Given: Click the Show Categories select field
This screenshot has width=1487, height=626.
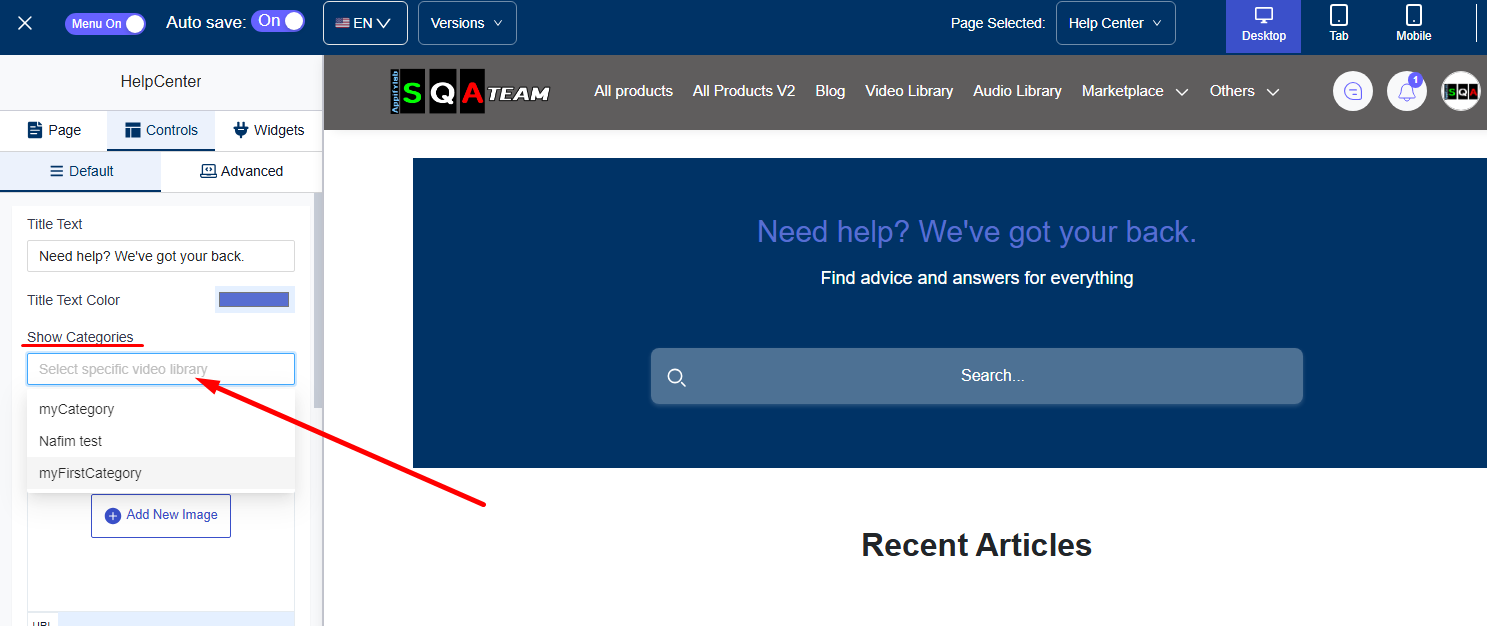Looking at the screenshot, I should click(161, 369).
